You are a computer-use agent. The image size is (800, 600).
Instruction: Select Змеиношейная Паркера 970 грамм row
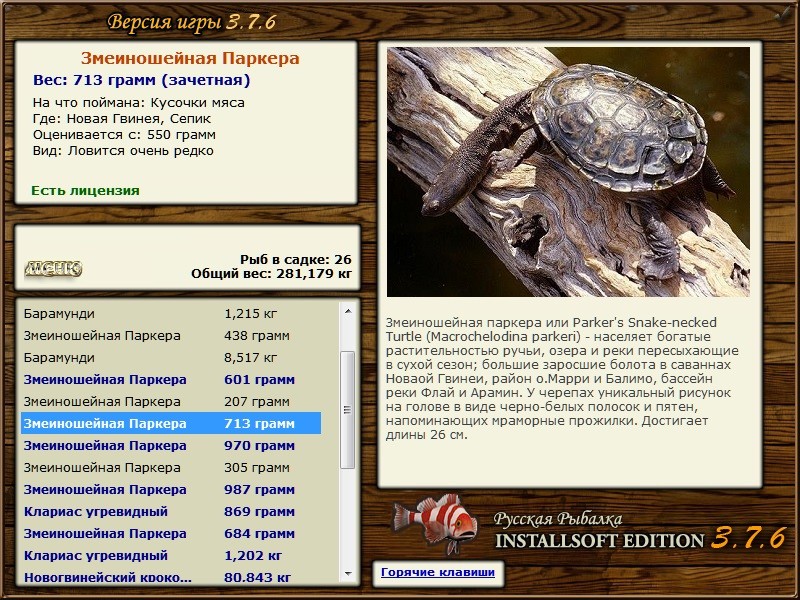click(171, 445)
